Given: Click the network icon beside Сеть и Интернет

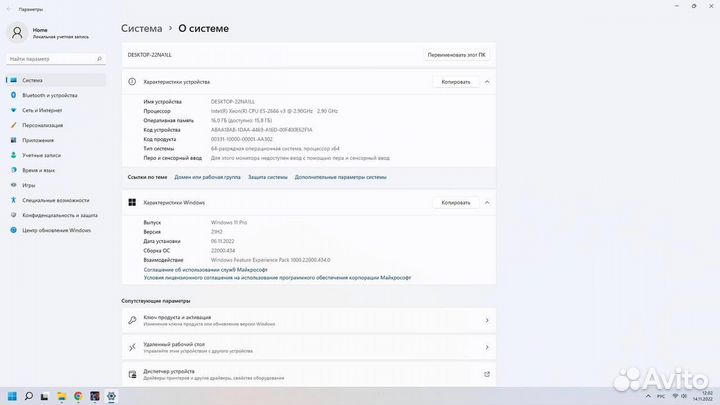Looking at the screenshot, I should pos(13,110).
